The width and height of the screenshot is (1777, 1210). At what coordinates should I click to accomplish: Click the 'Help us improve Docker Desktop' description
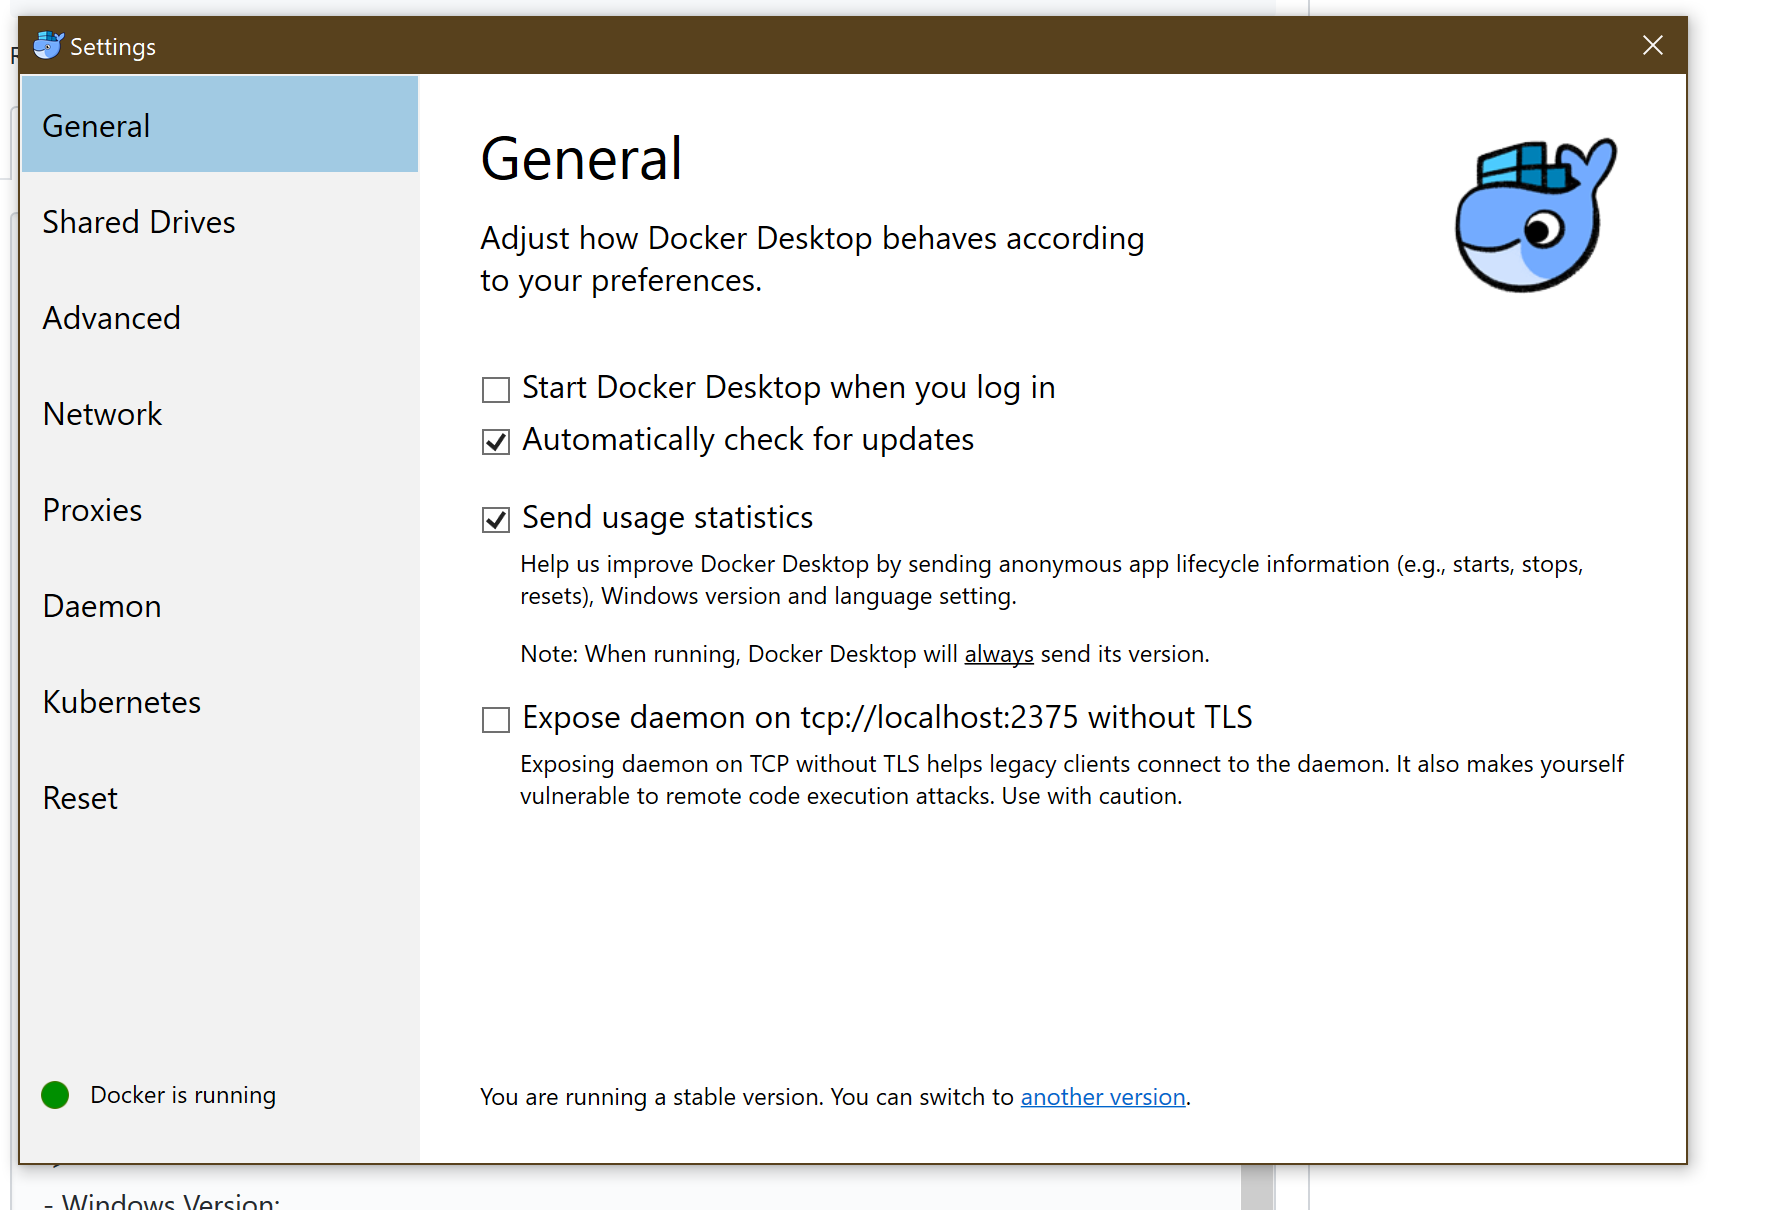coord(1051,580)
